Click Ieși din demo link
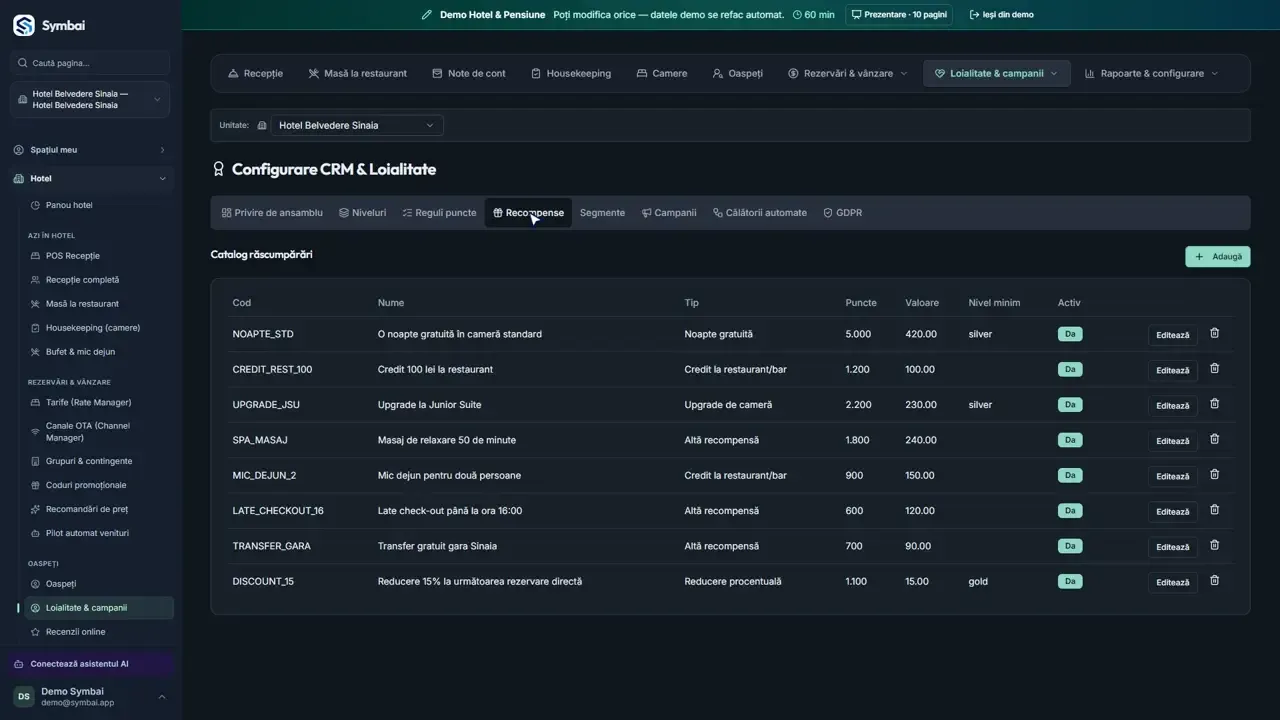The width and height of the screenshot is (1280, 720). coord(1002,15)
